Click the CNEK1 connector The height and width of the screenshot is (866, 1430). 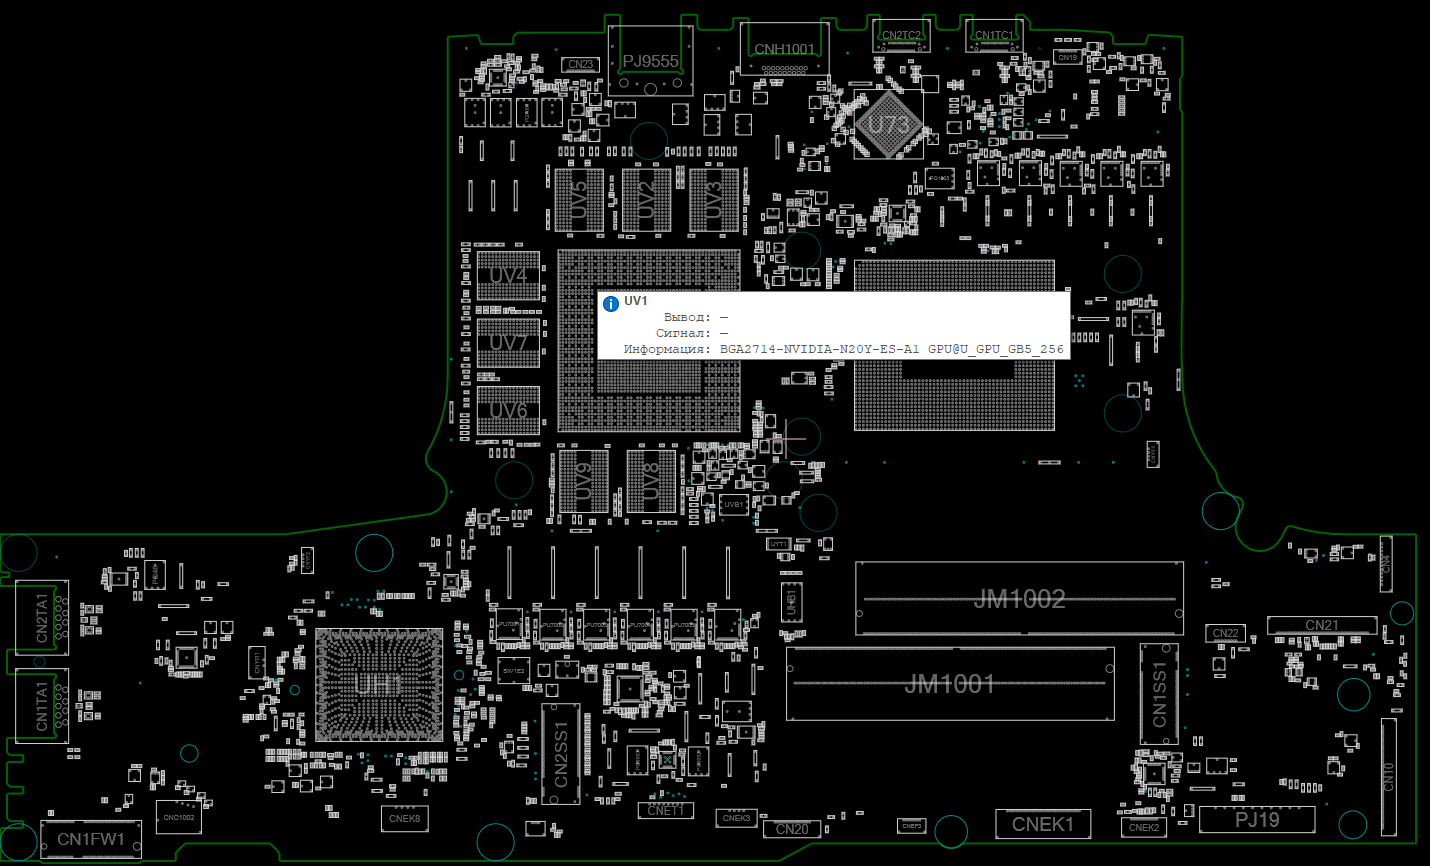coord(1042,825)
